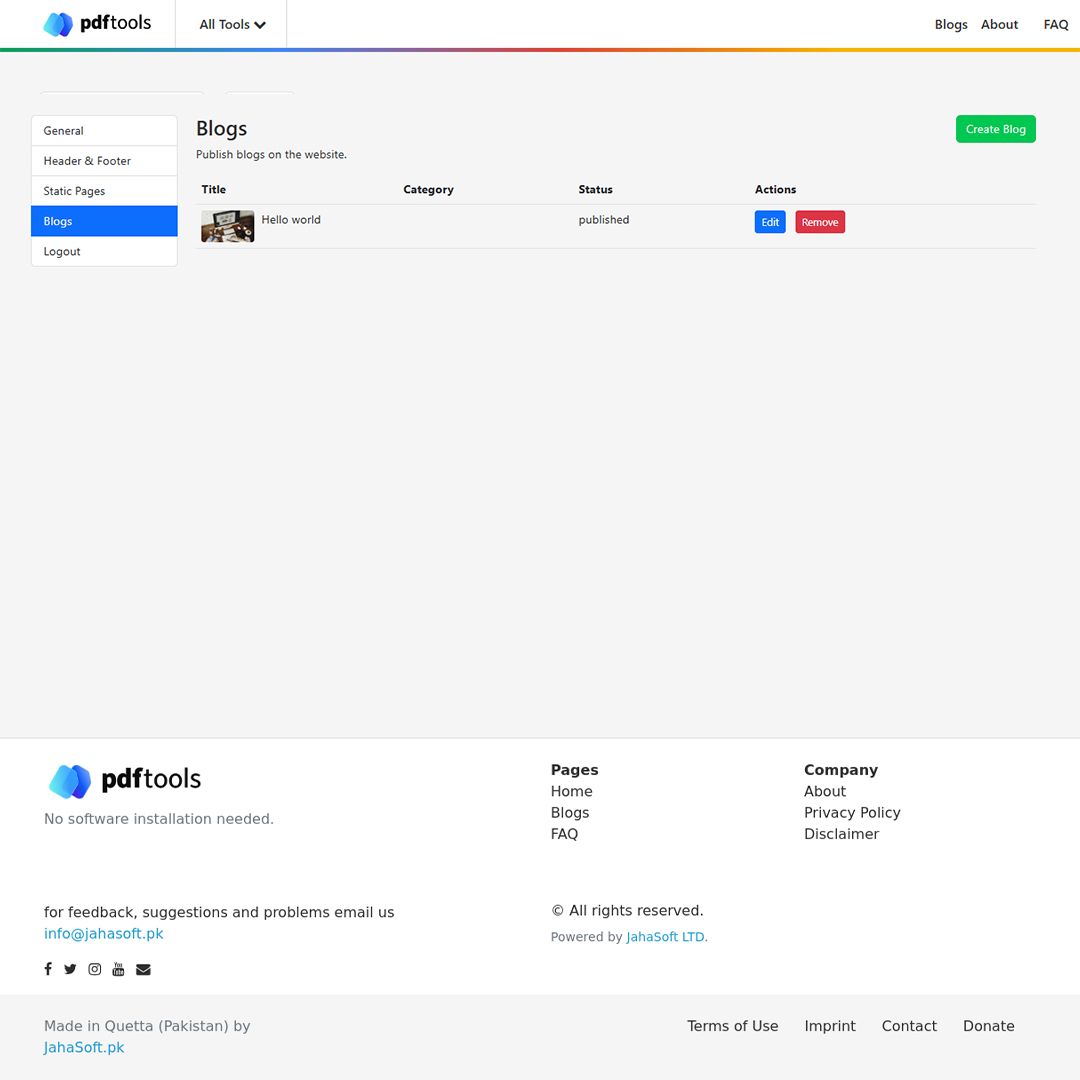Open the FAQ footer link under Pages

(x=564, y=834)
